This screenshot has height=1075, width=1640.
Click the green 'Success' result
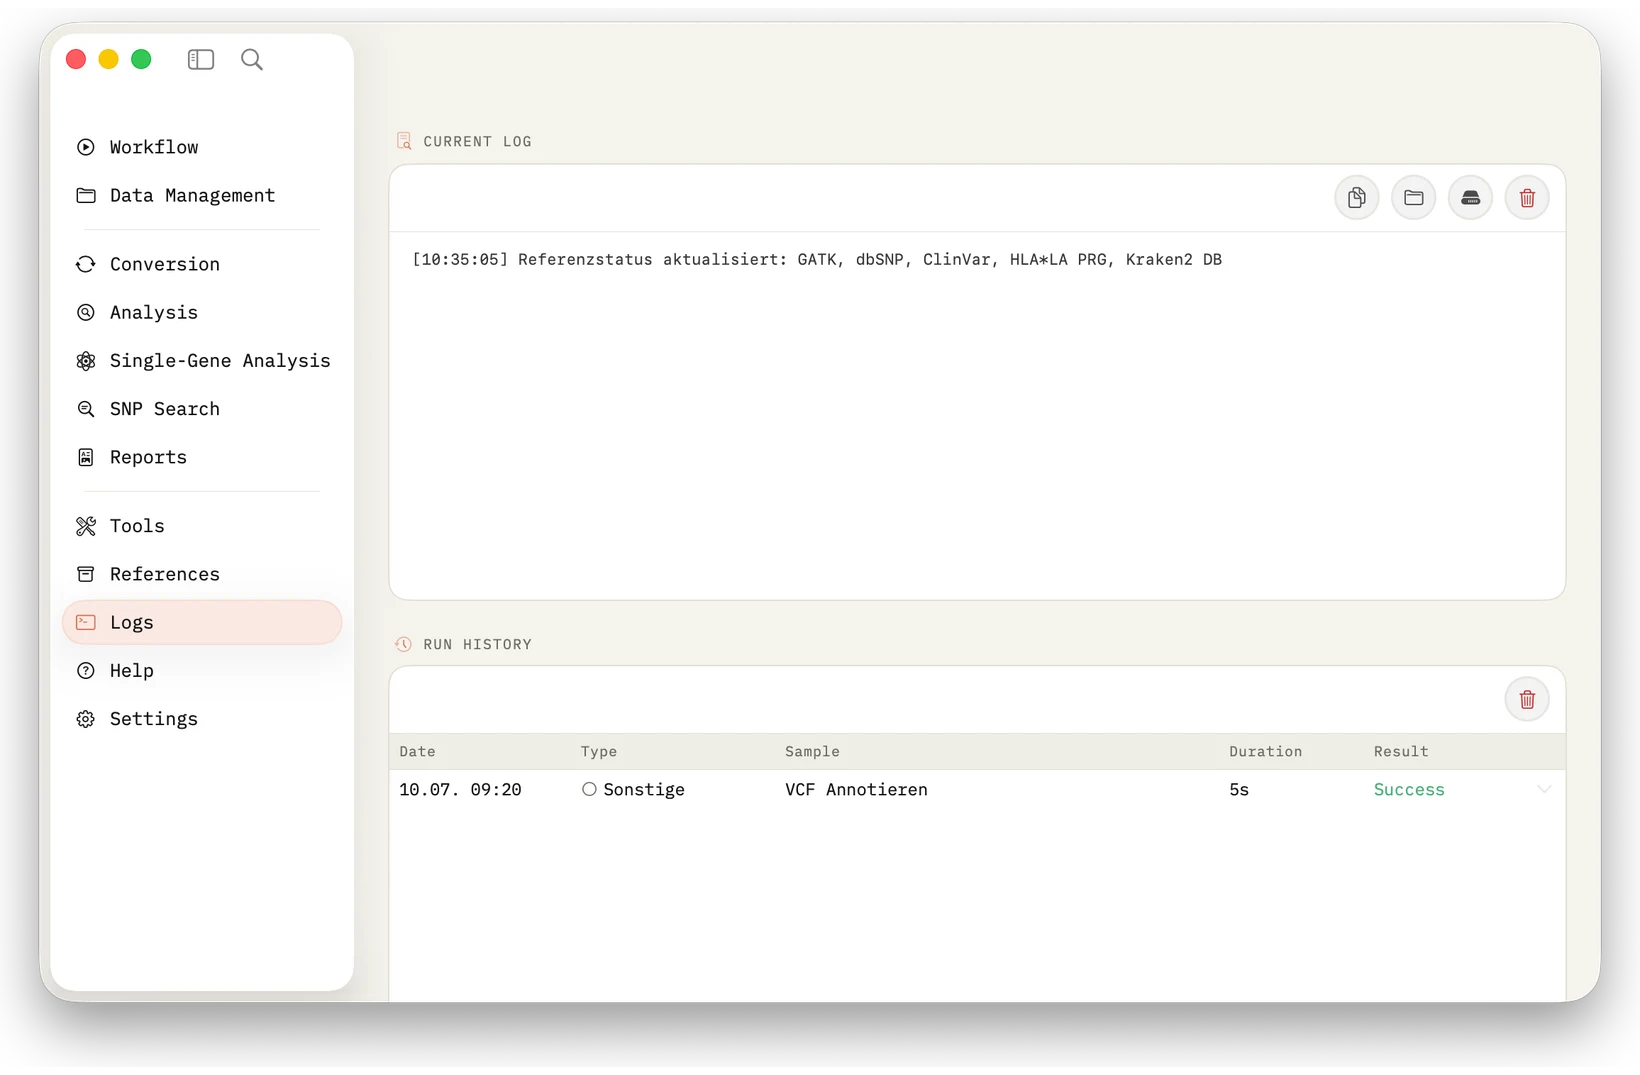point(1409,789)
